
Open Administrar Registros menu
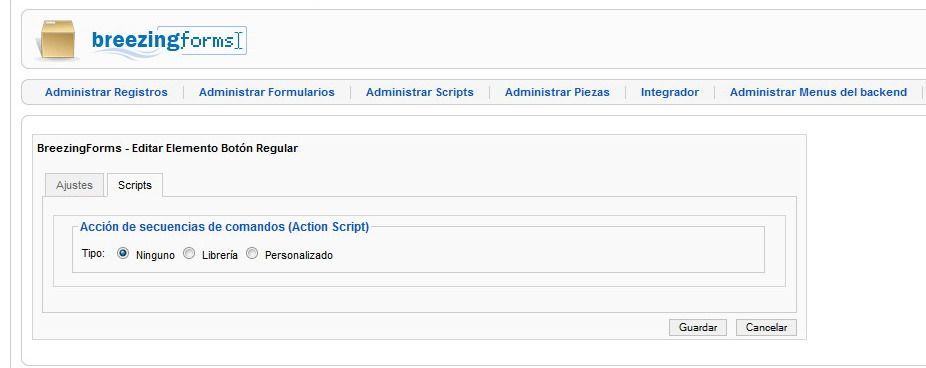106,92
